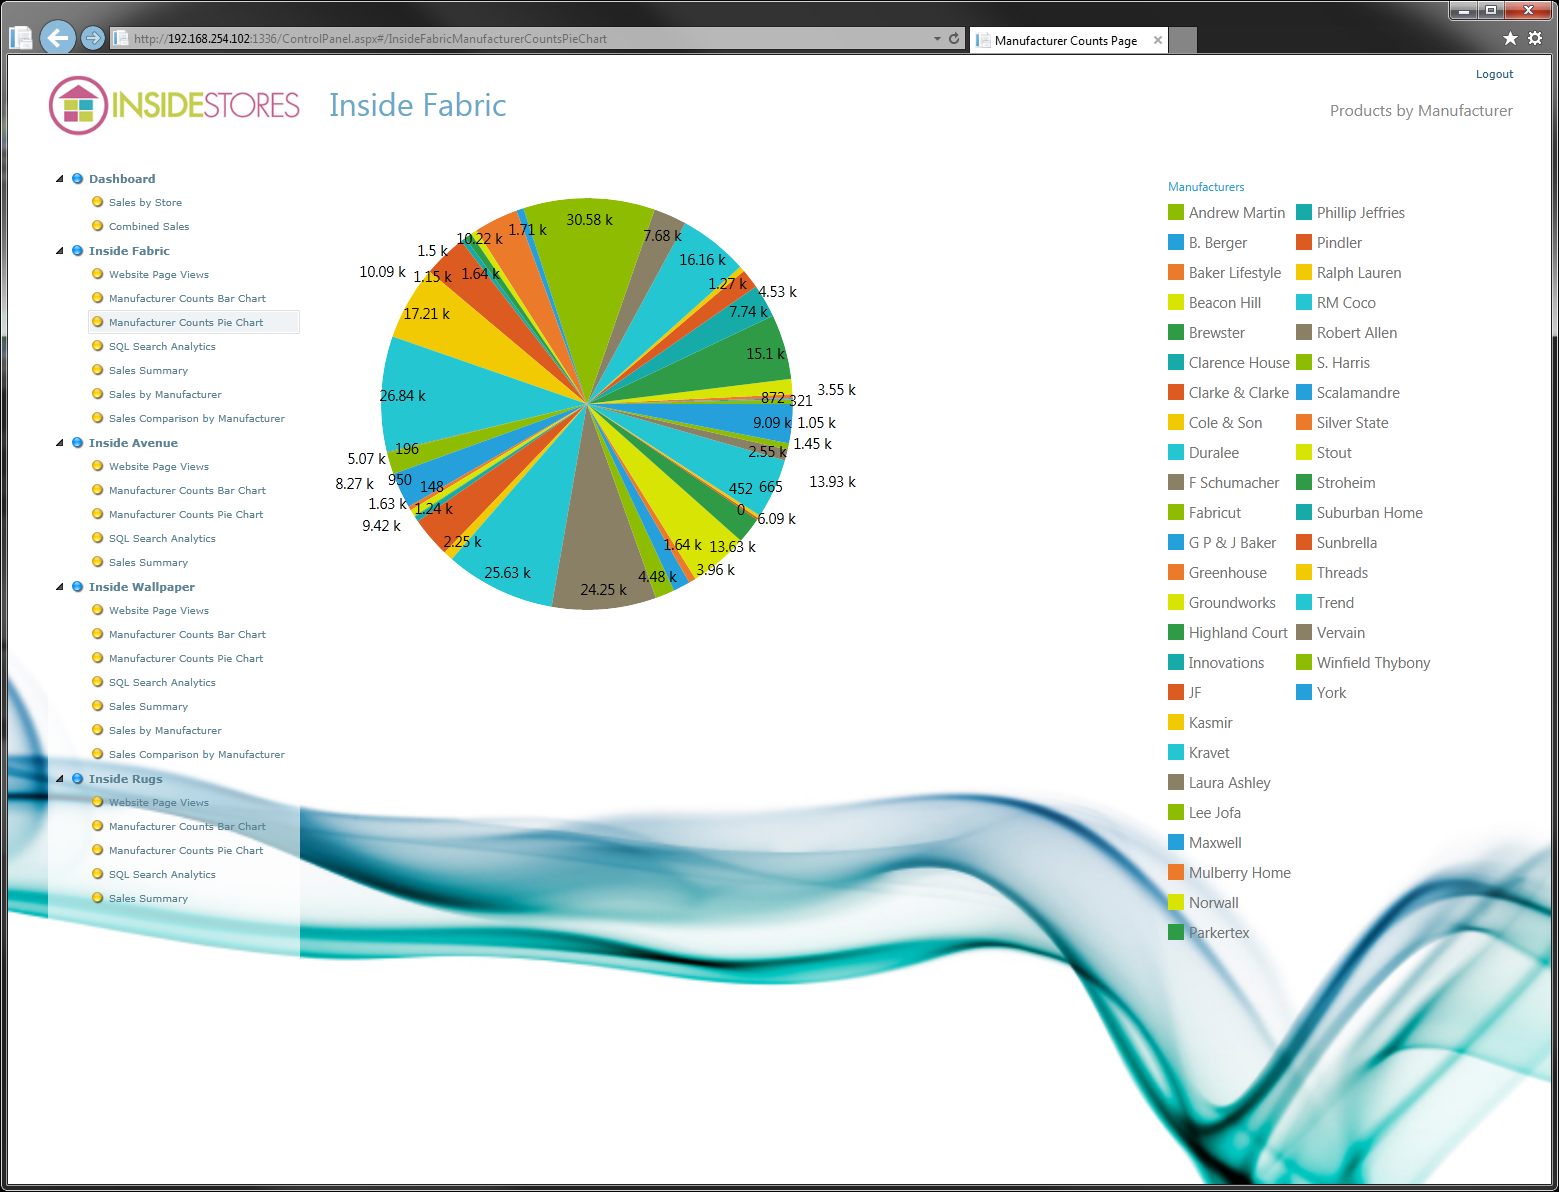Collapse the Inside Avenue tree node
The height and width of the screenshot is (1192, 1559).
pos(60,443)
